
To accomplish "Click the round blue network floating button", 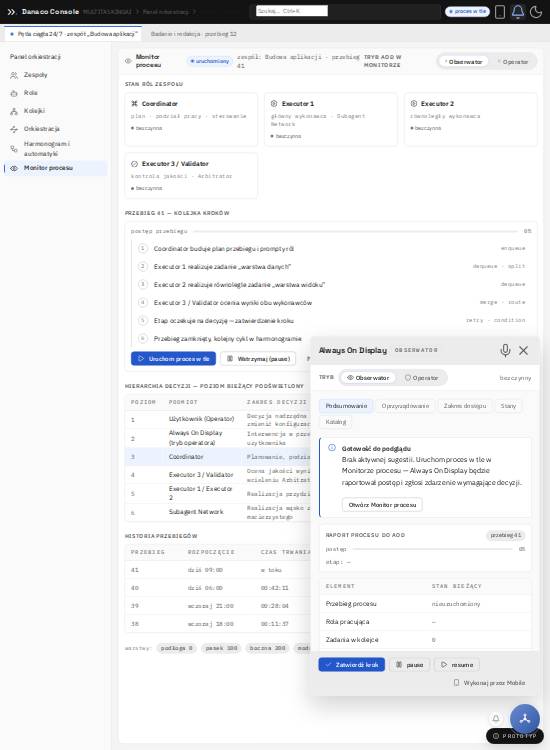I will (x=525, y=718).
